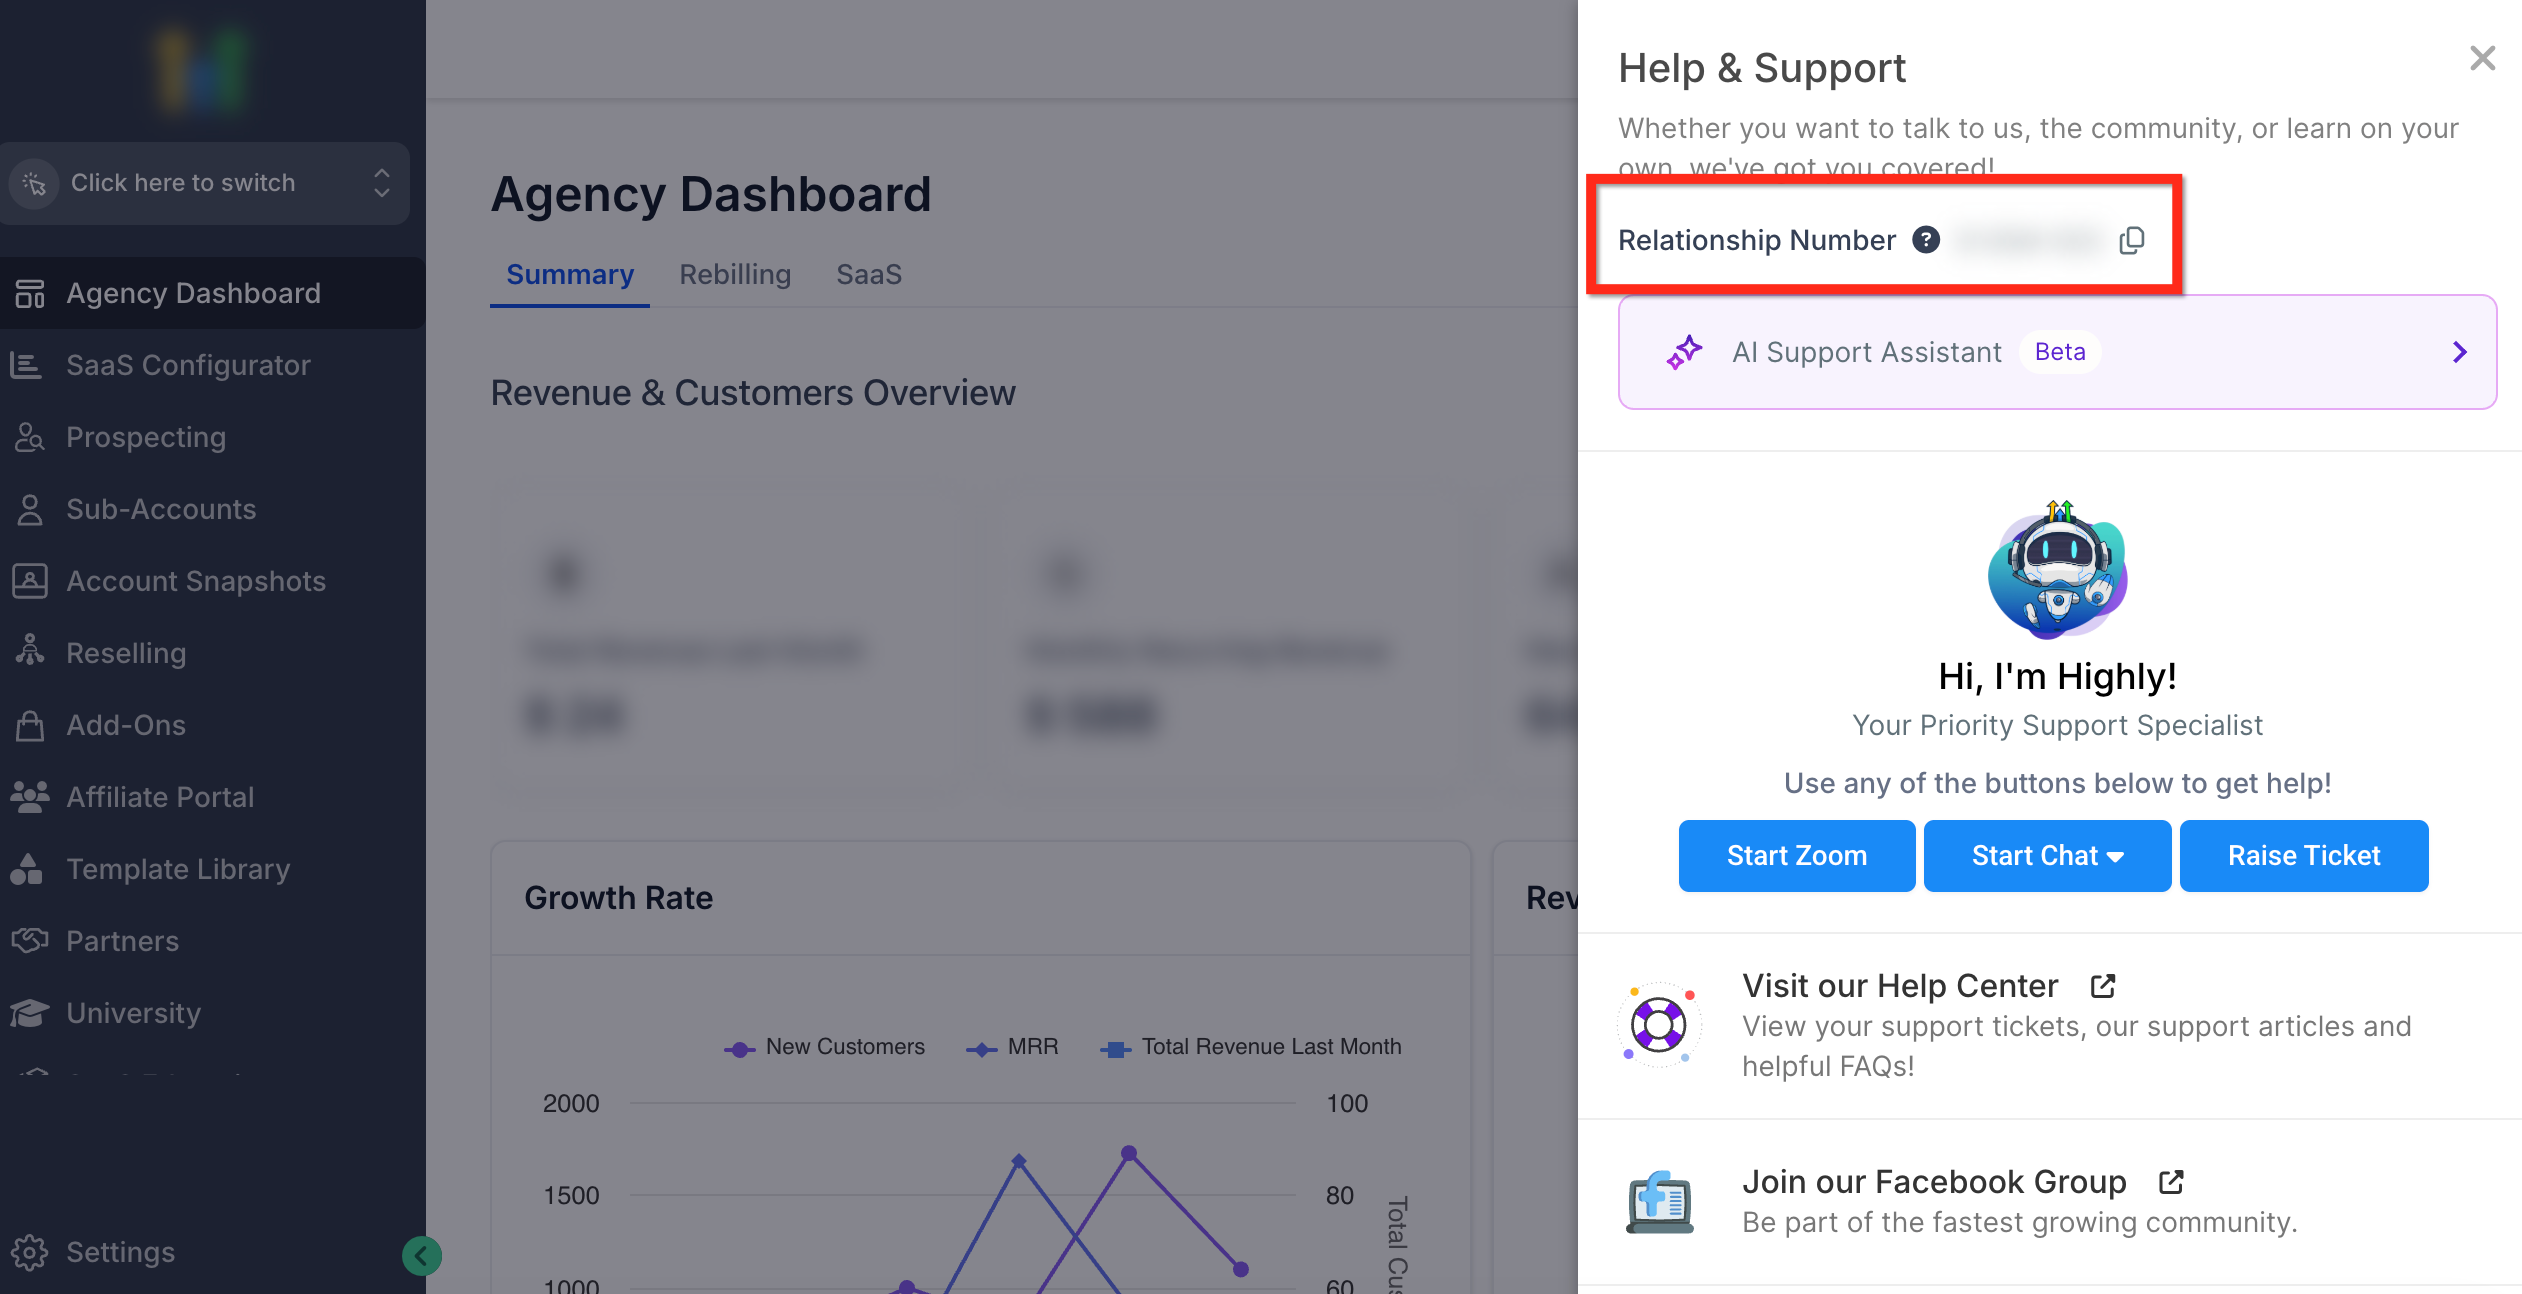Switch to the SaaS tab
This screenshot has width=2522, height=1294.
(x=868, y=274)
